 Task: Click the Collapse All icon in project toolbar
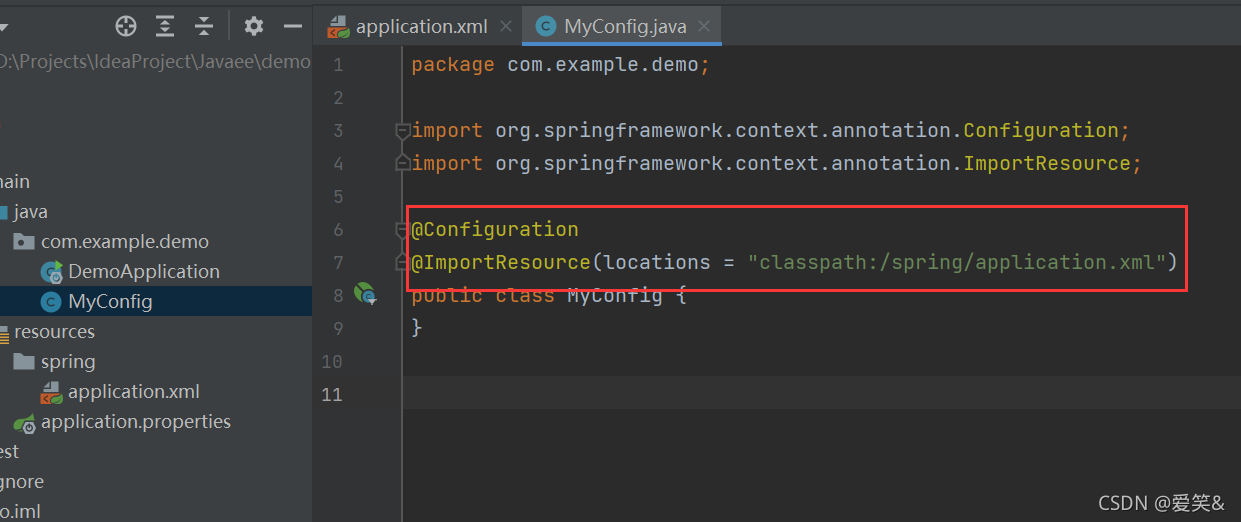(204, 26)
